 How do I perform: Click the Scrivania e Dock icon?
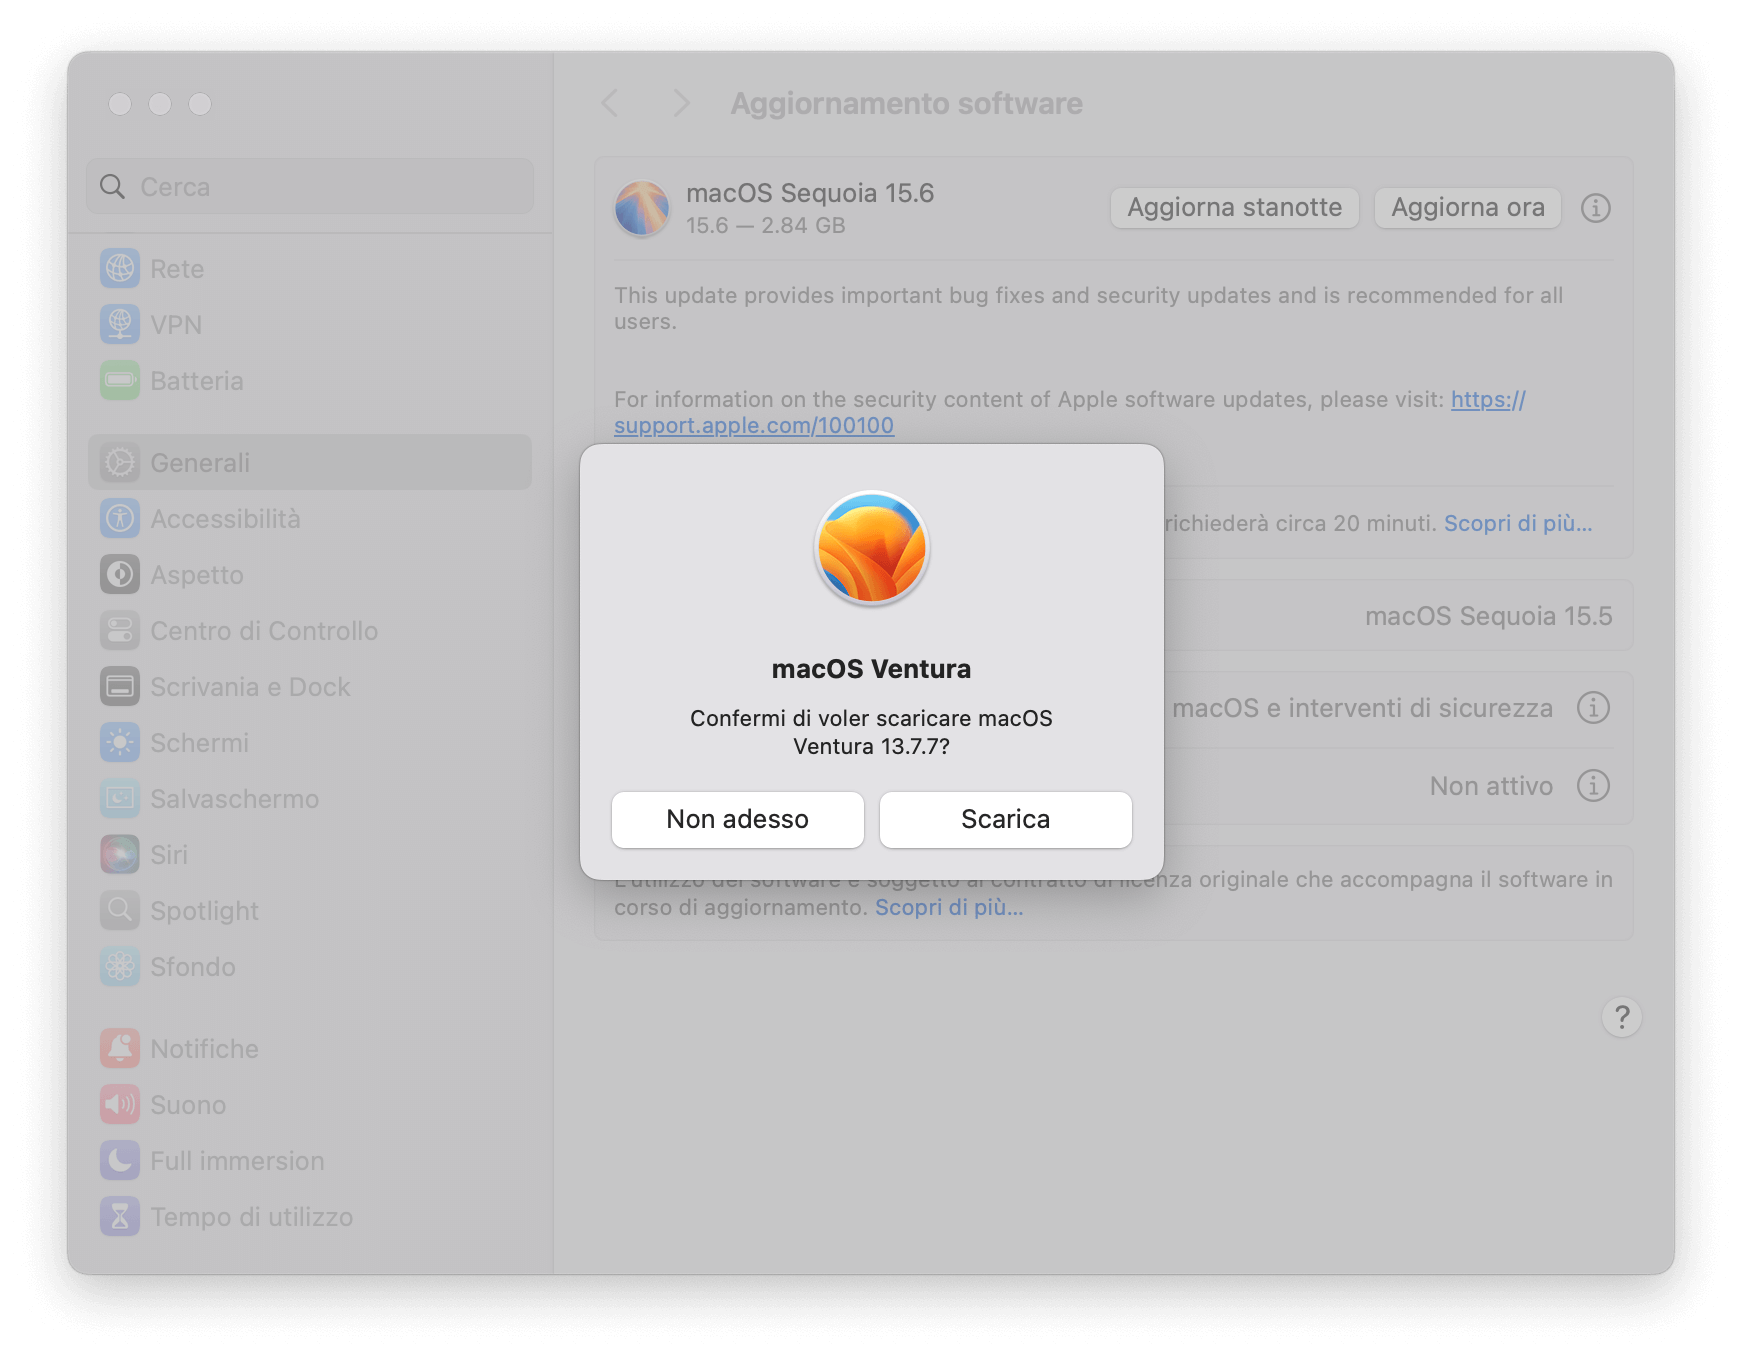(120, 687)
